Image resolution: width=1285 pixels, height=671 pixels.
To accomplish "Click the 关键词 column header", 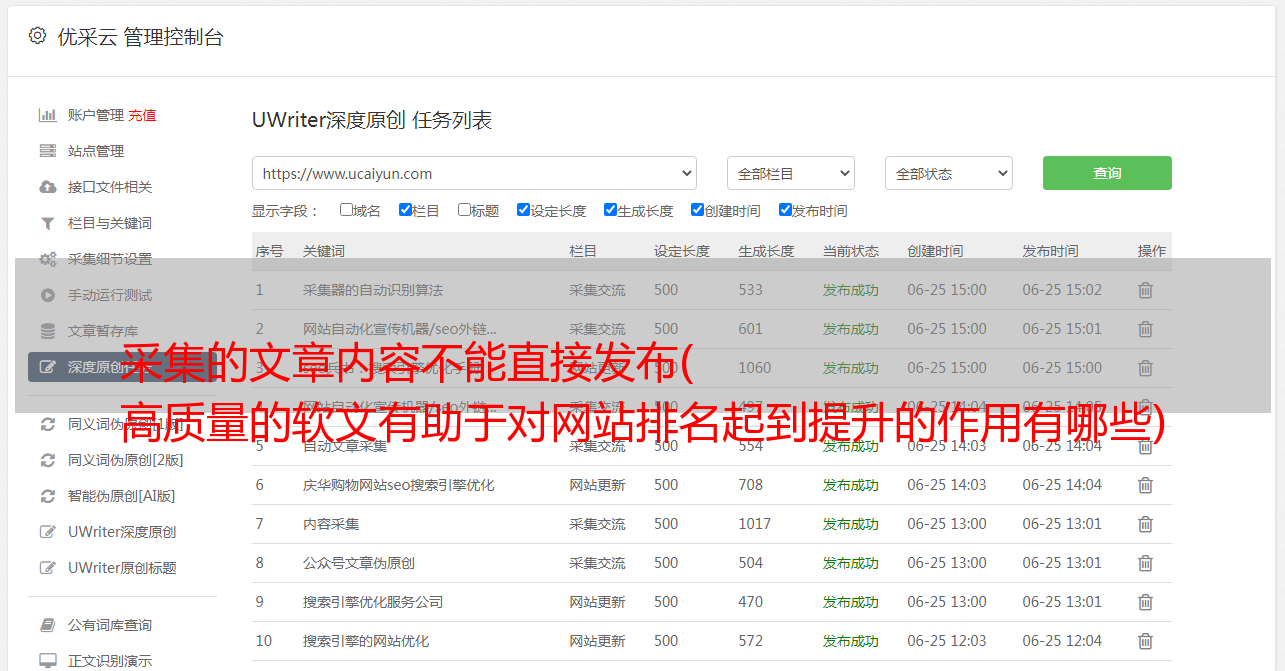I will click(324, 251).
